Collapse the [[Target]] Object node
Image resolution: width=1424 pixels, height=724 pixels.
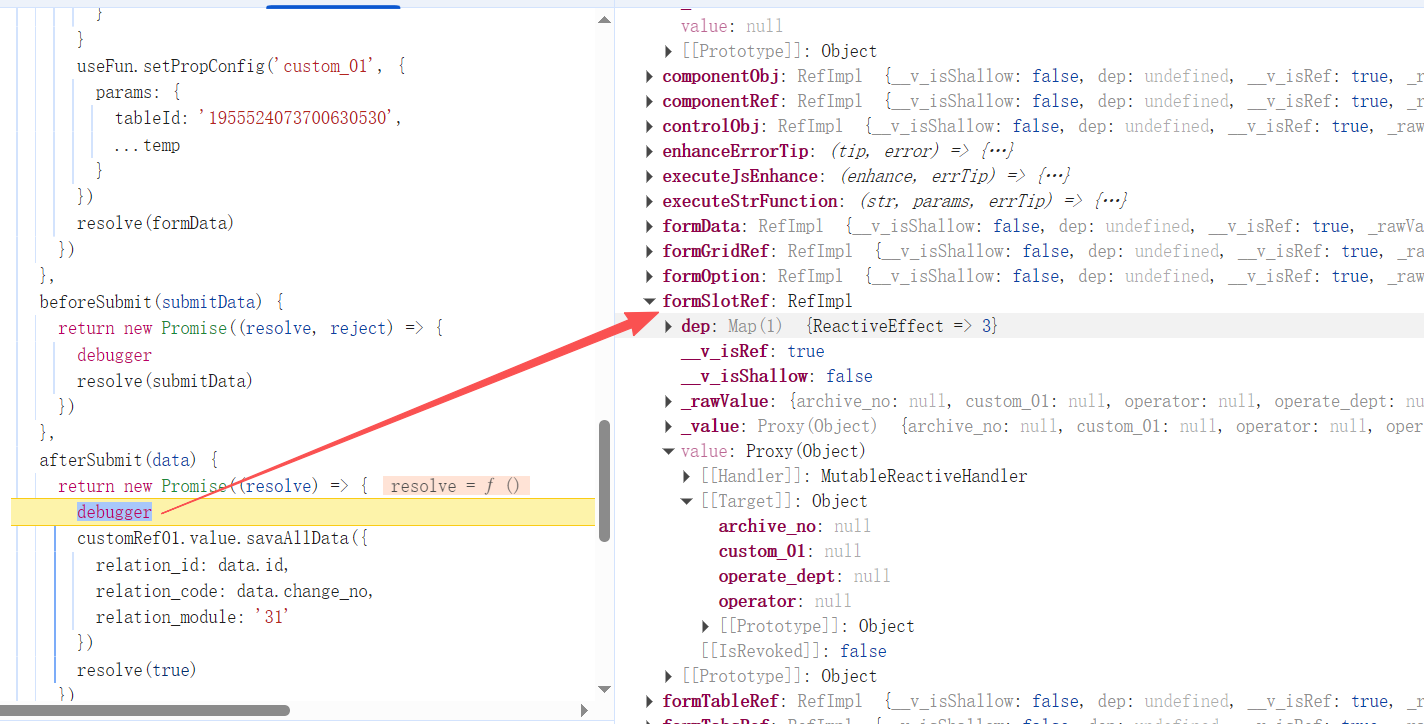688,502
